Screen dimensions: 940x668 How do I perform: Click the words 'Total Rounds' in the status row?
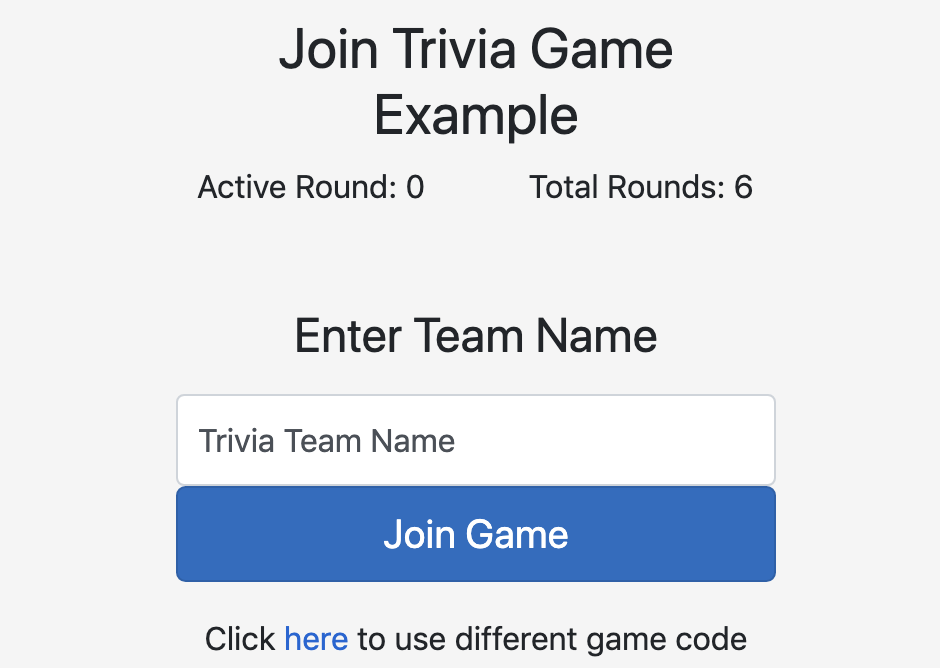coord(627,187)
